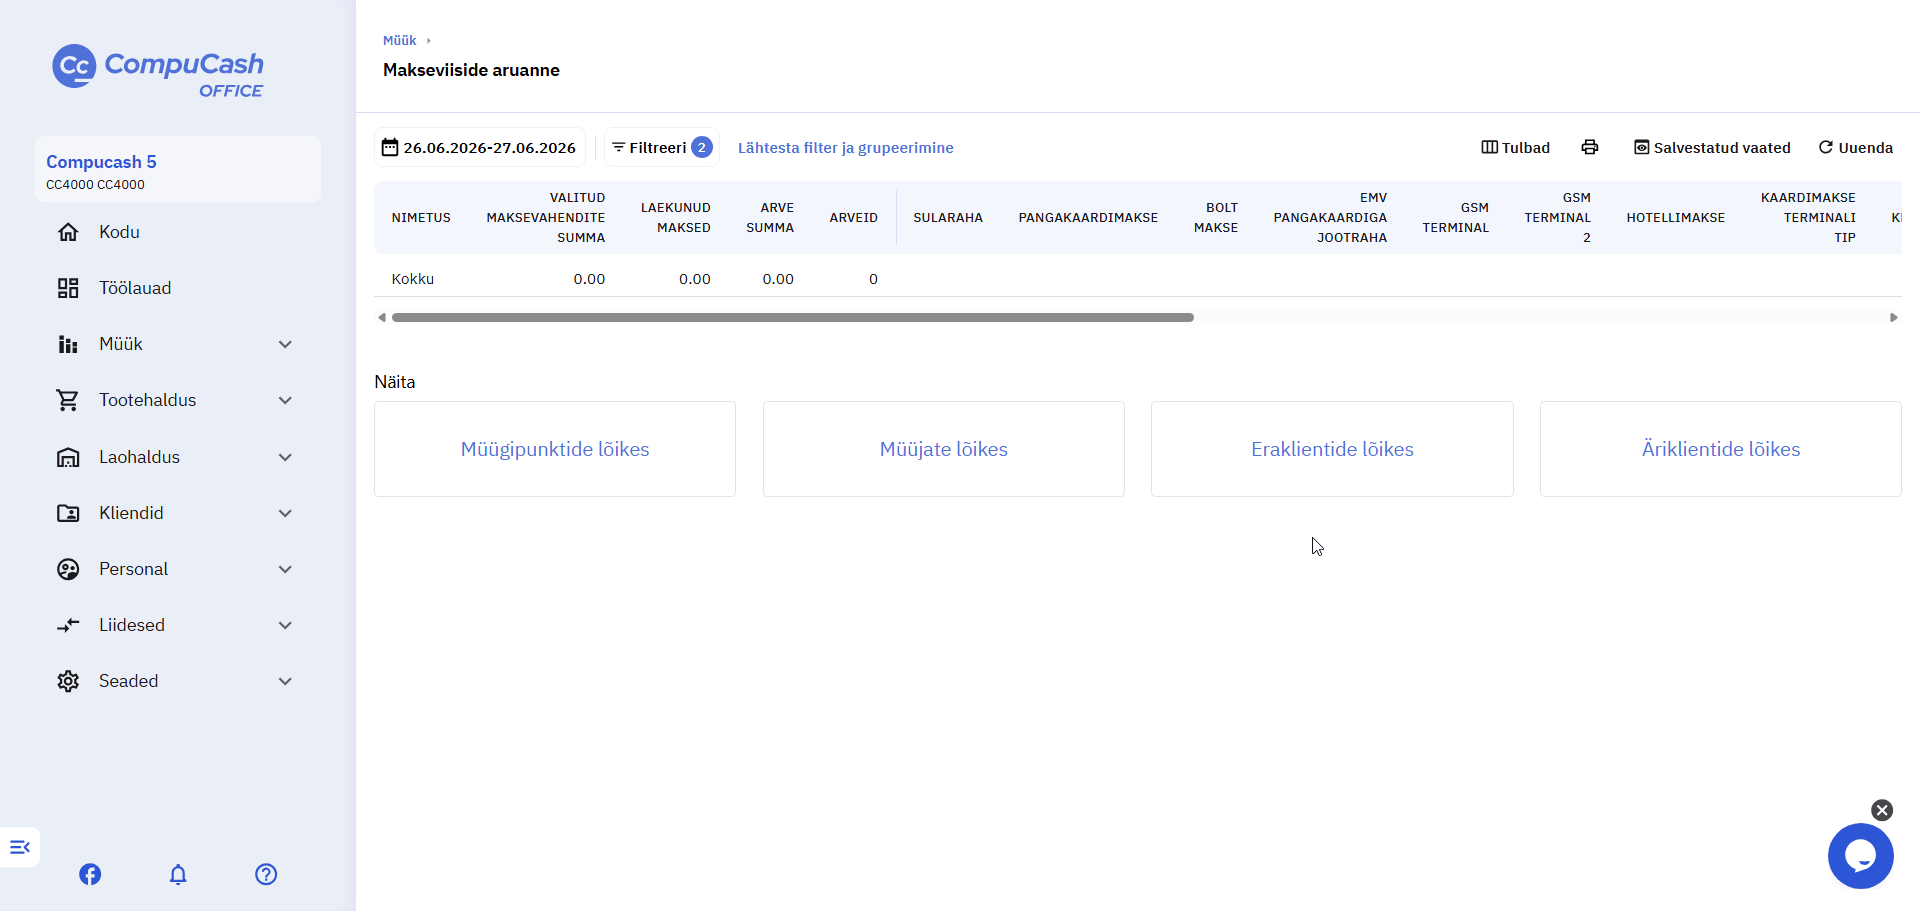
Task: Click the printer icon in the toolbar
Action: click(x=1590, y=147)
